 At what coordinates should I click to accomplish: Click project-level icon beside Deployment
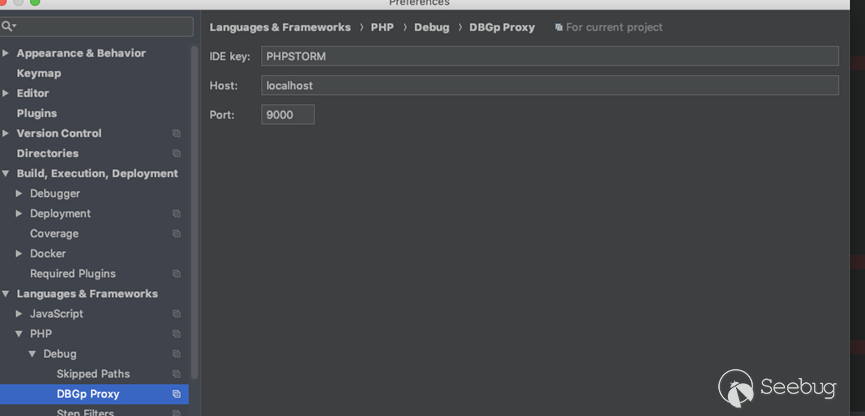tap(177, 214)
